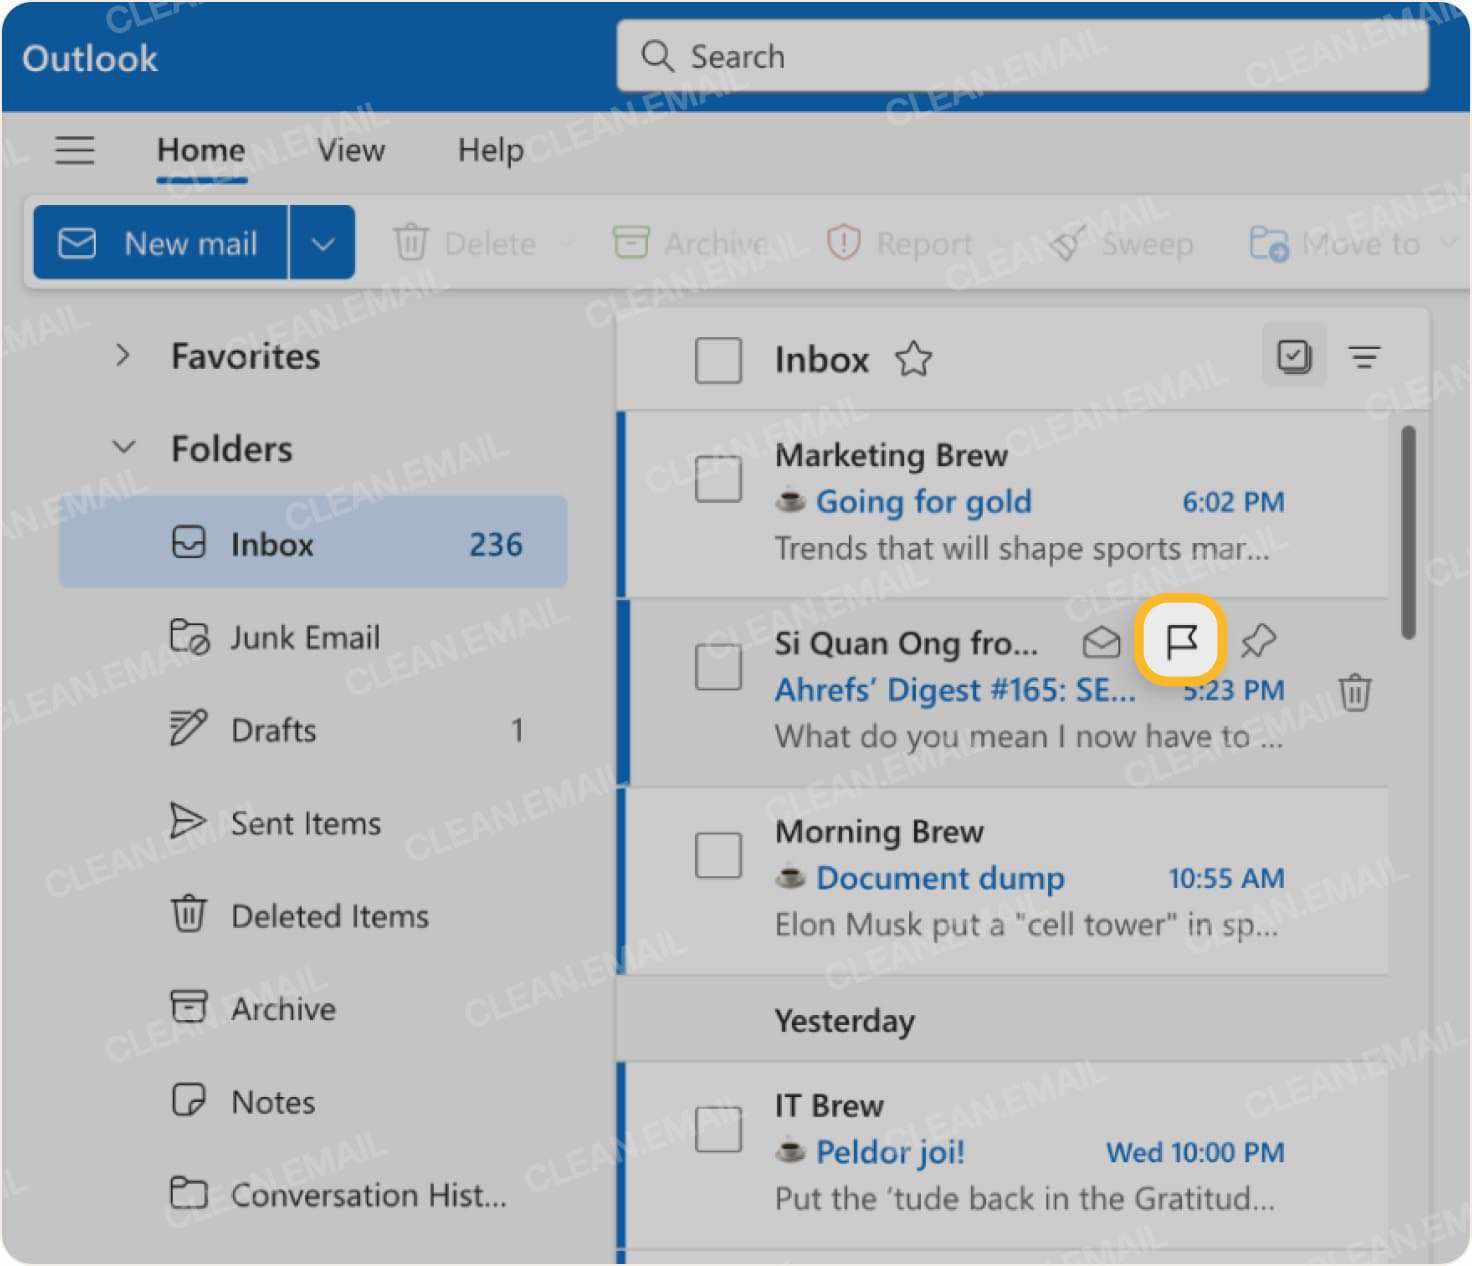This screenshot has height=1266, width=1472.
Task: Mark the Ahrefs email as read
Action: pos(1101,643)
